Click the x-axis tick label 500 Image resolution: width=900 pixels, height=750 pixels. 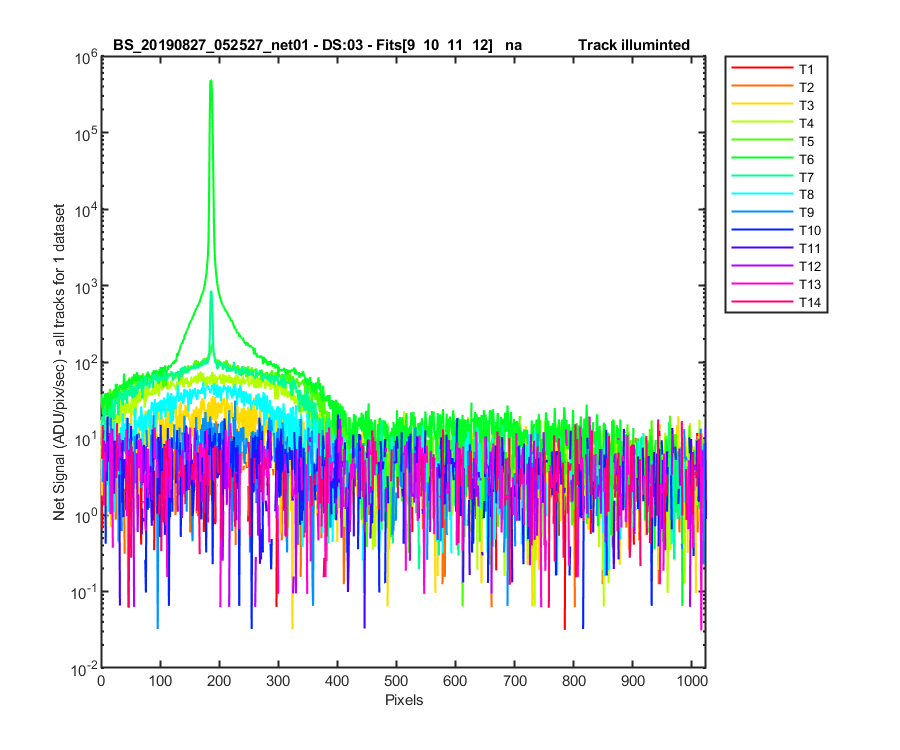pyautogui.click(x=396, y=681)
